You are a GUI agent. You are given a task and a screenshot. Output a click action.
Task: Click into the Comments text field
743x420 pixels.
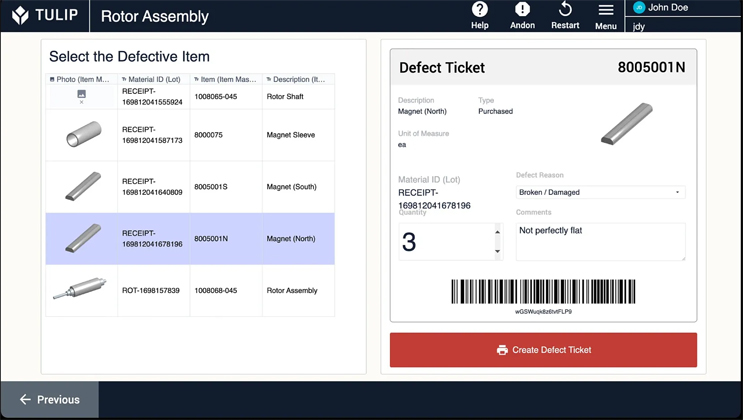pyautogui.click(x=600, y=241)
